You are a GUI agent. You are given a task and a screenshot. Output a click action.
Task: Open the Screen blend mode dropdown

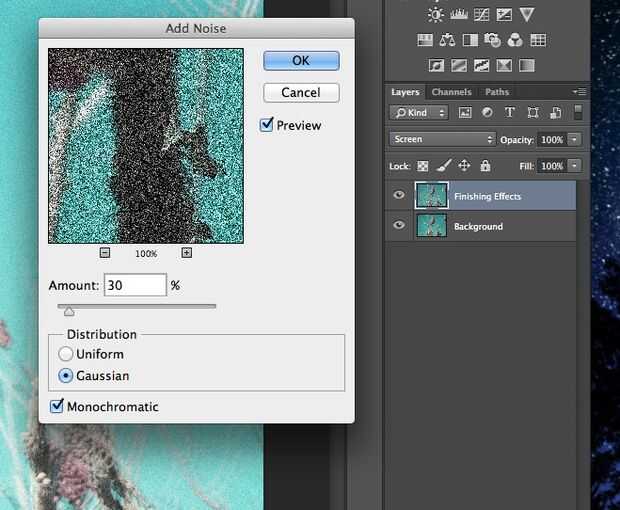(x=442, y=139)
